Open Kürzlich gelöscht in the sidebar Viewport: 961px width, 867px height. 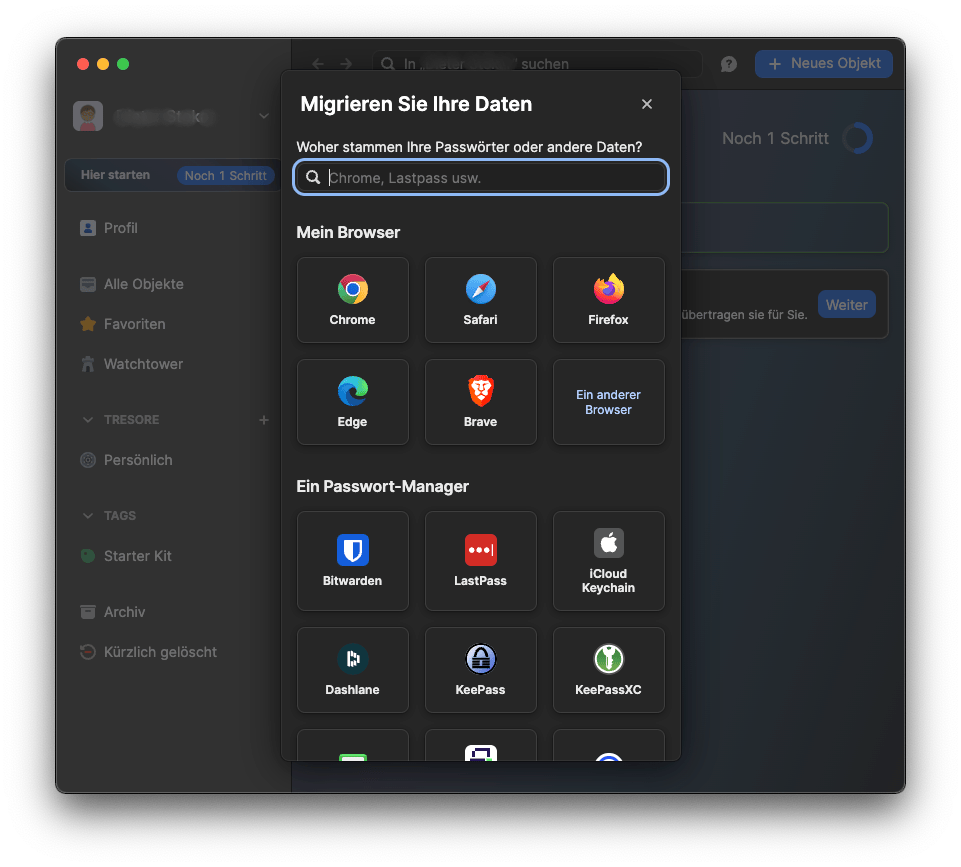tap(148, 652)
